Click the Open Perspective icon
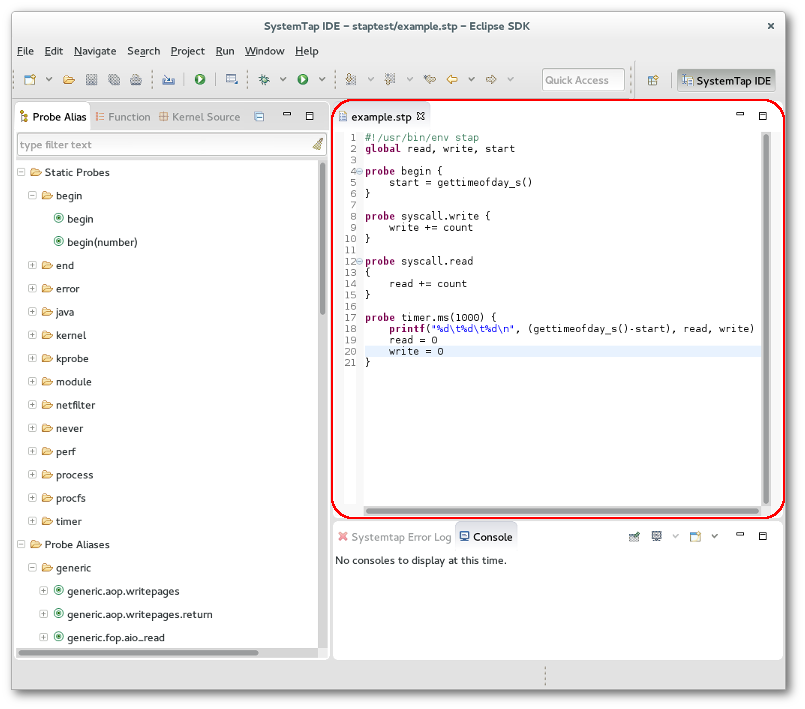Screen dimensions: 805x709 [x=653, y=81]
